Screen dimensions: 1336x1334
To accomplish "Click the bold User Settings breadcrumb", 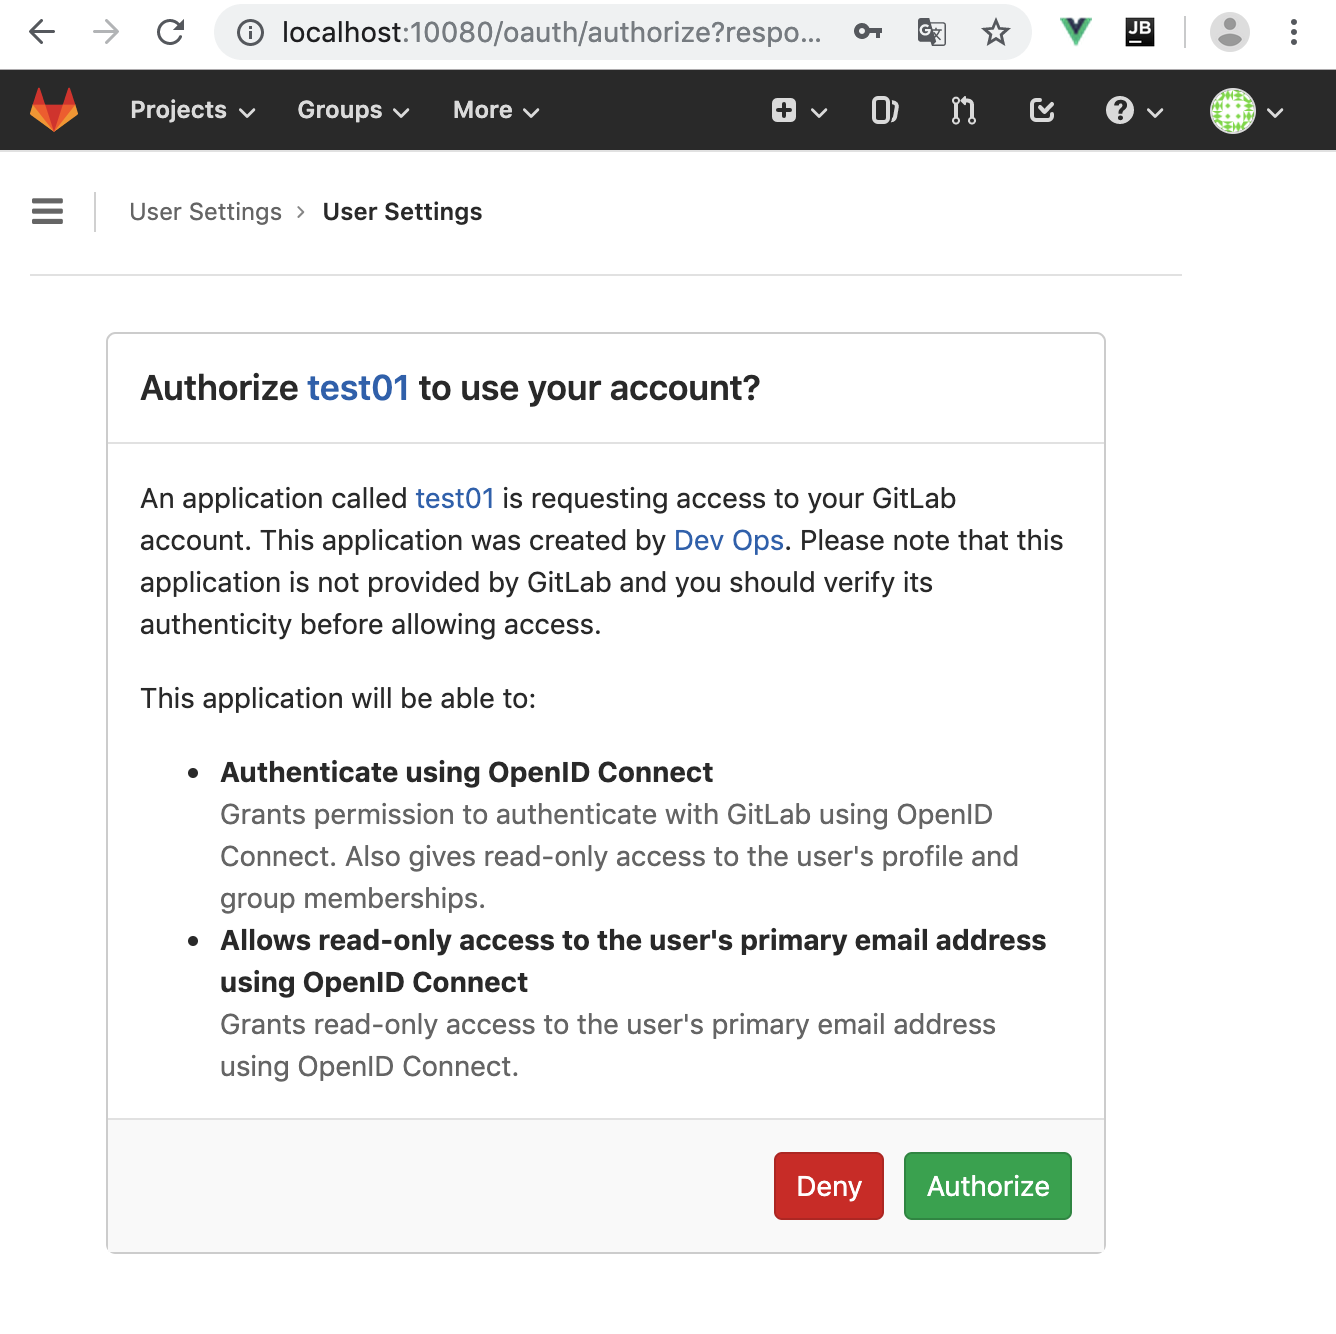I will 402,212.
